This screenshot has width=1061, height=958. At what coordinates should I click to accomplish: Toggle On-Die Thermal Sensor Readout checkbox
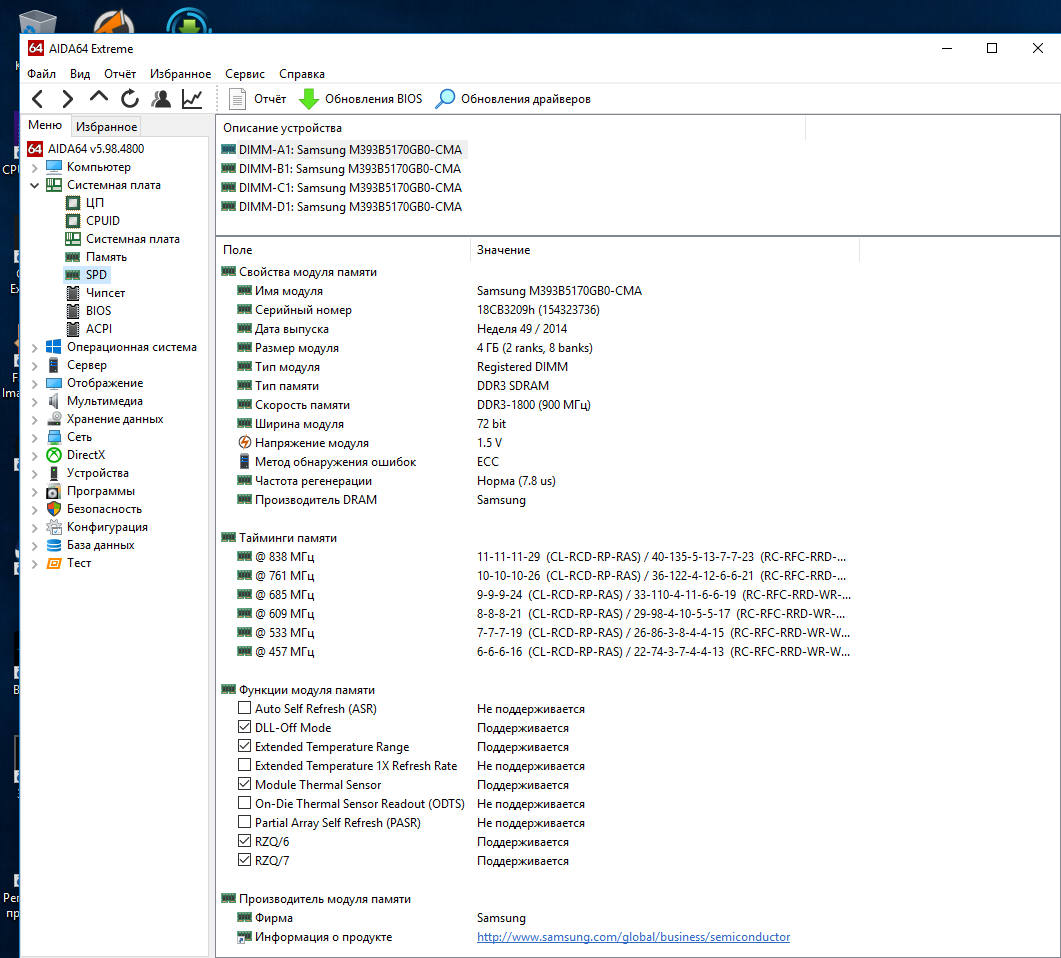pos(244,802)
